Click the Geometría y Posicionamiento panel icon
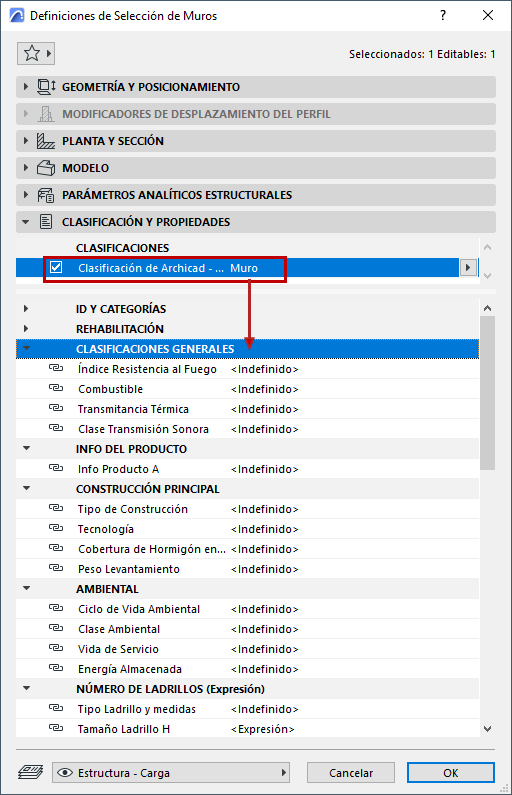 click(46, 87)
